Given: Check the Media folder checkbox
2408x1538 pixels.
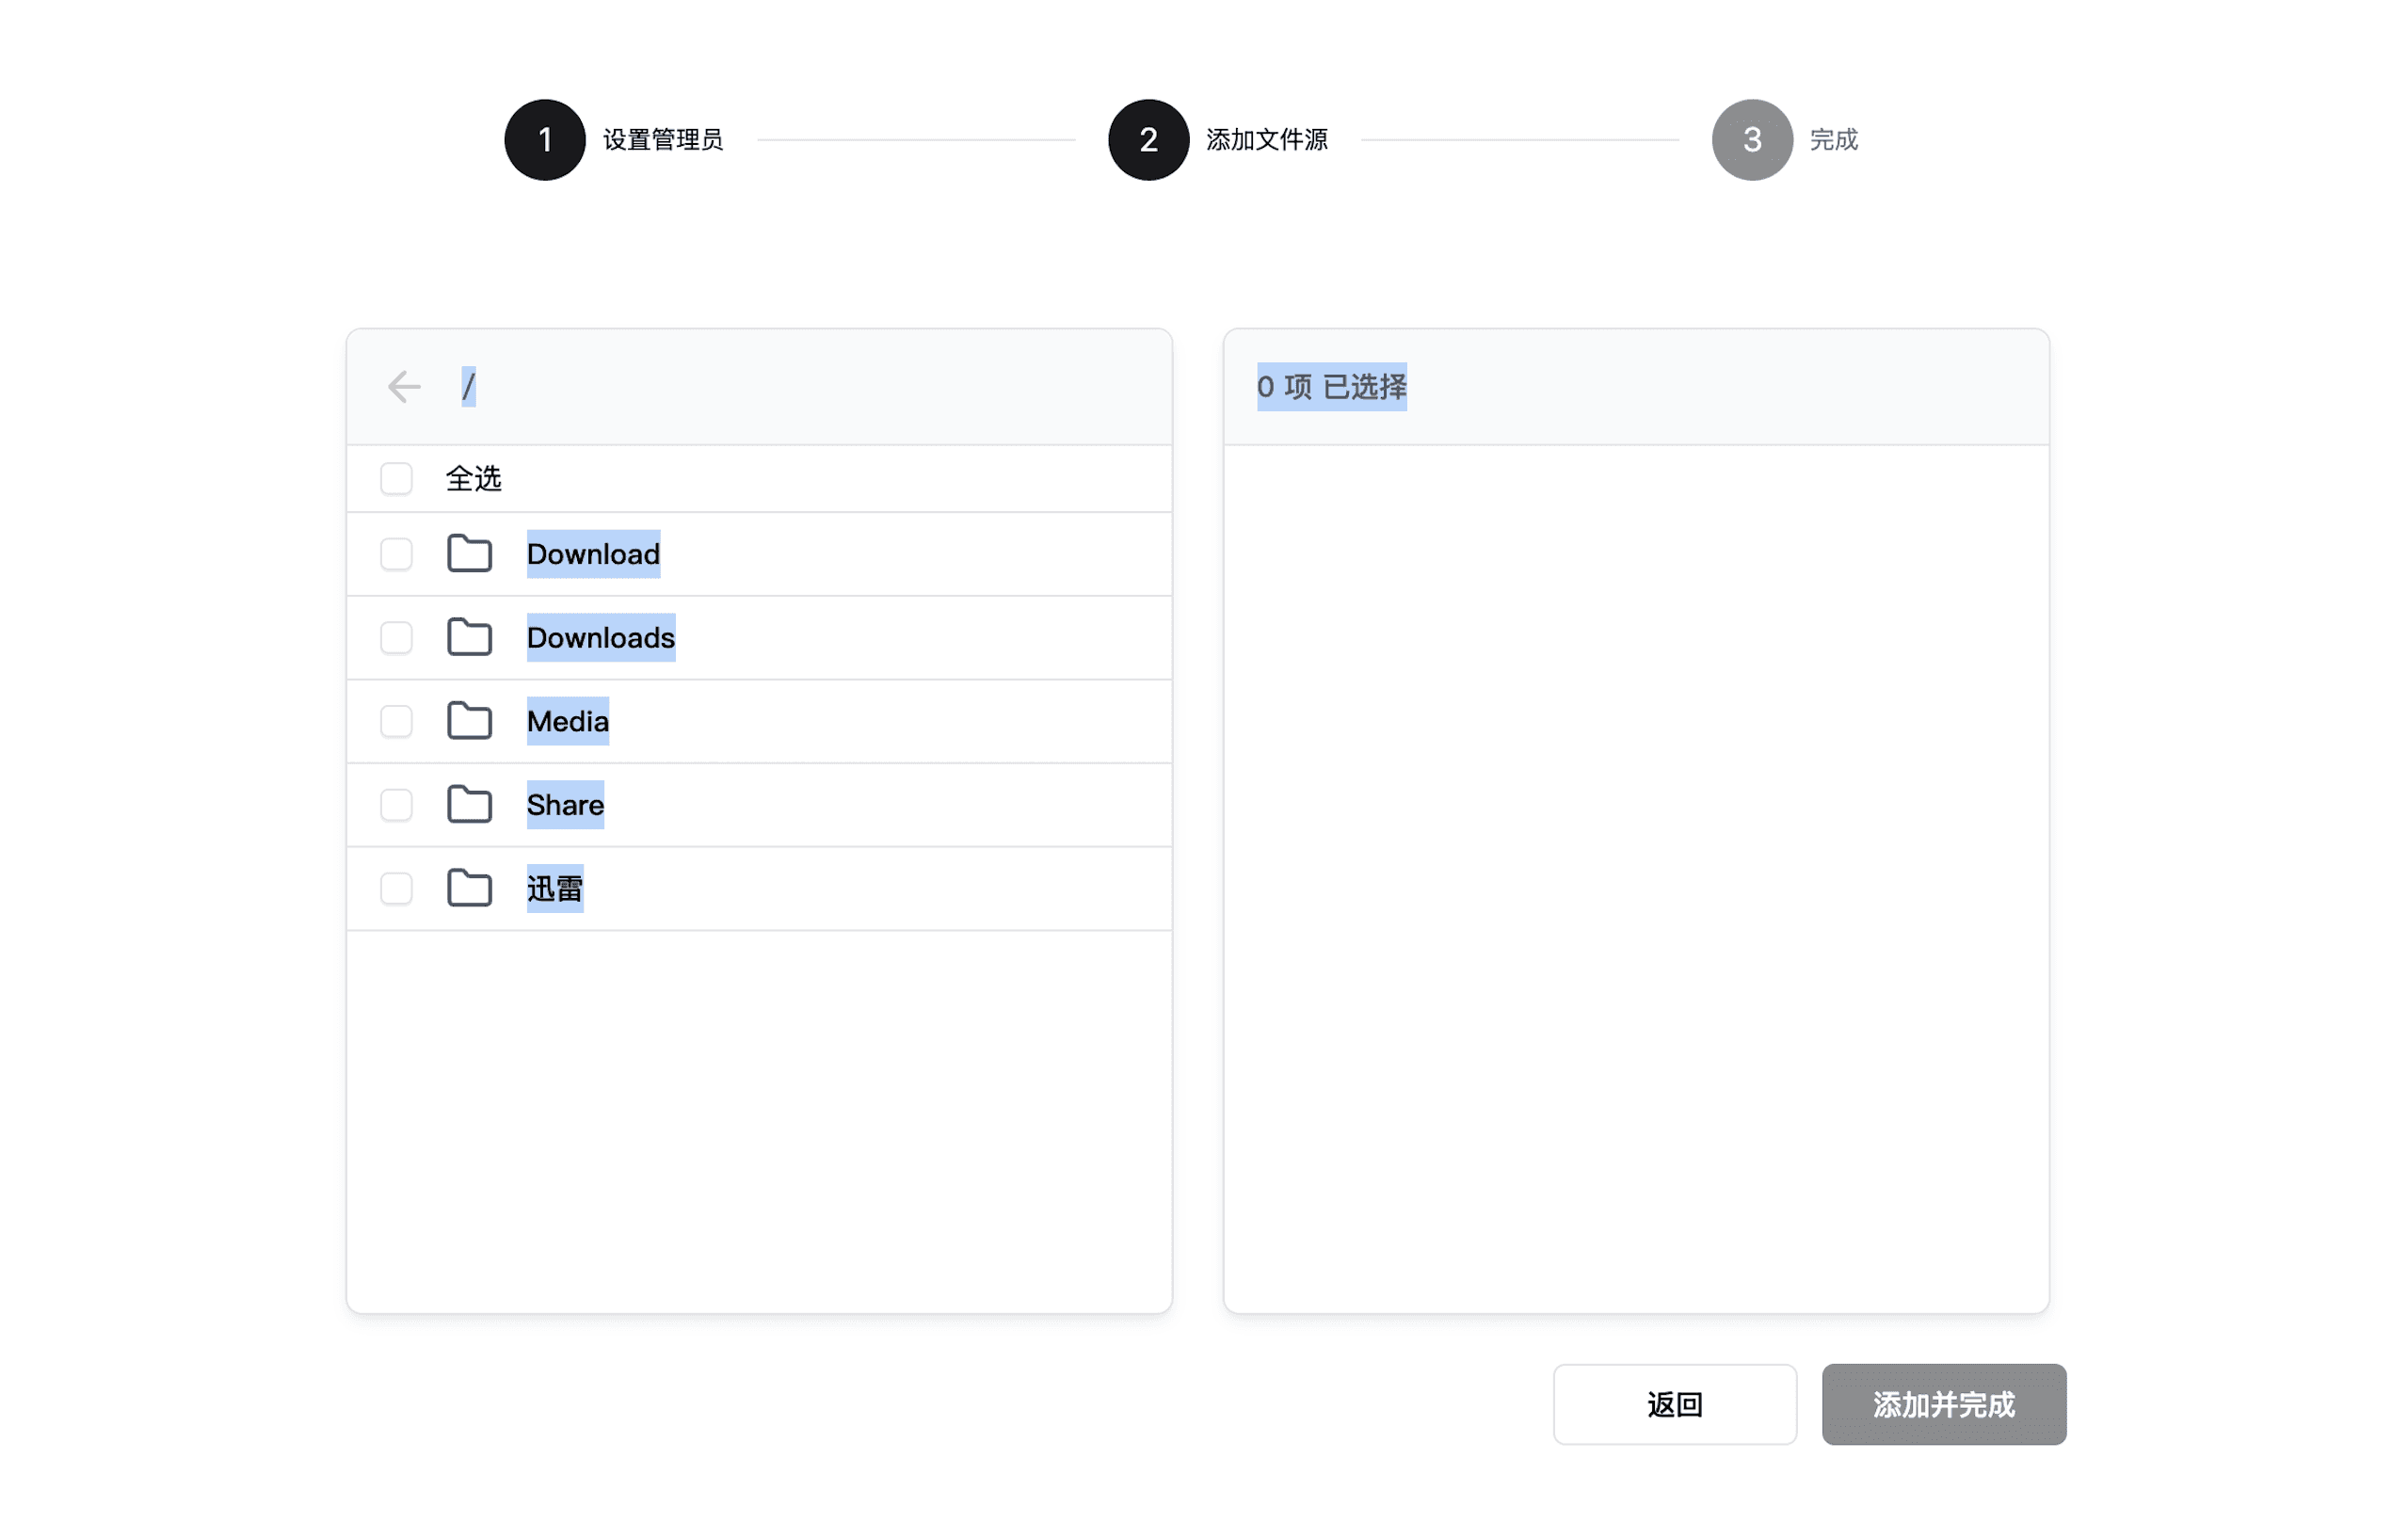Looking at the screenshot, I should 396,721.
